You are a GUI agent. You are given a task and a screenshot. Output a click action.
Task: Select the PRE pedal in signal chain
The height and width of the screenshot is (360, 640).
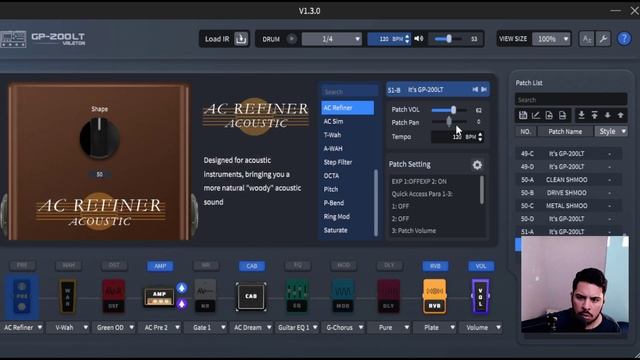click(x=22, y=297)
